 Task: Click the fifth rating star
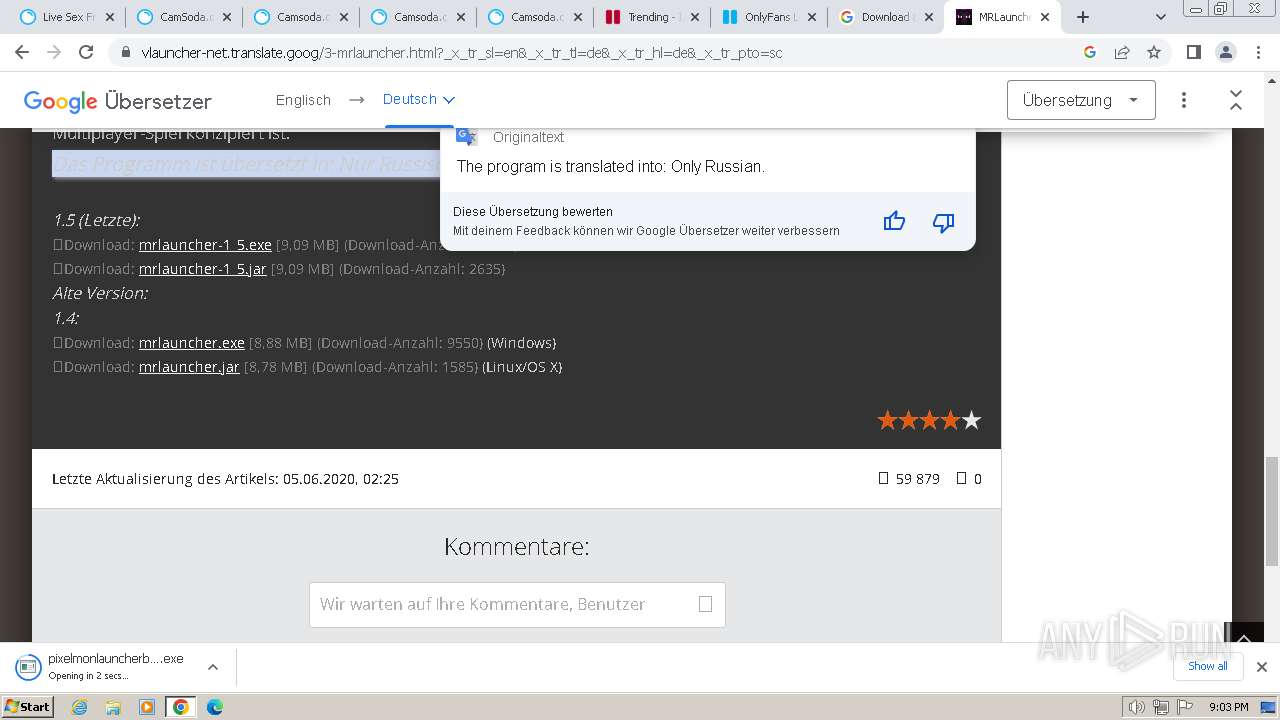(x=971, y=420)
